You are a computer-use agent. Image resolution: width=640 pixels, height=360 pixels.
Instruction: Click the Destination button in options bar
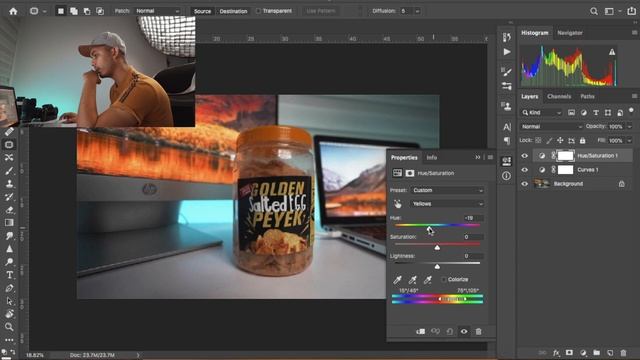point(233,11)
